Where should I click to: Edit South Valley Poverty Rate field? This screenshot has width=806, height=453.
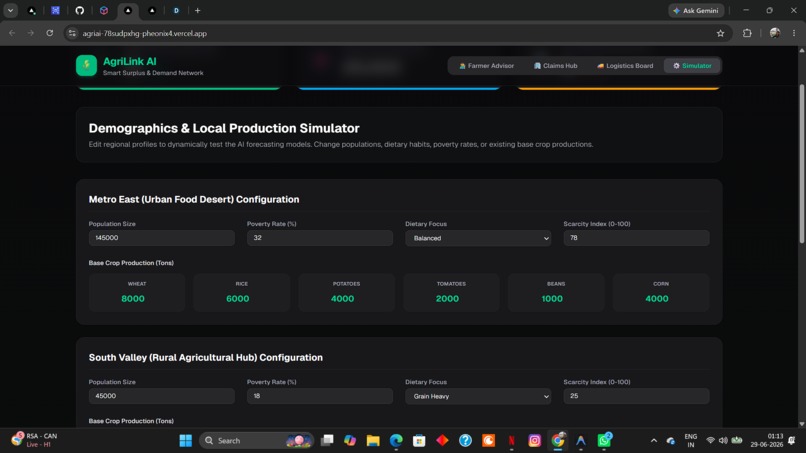[x=320, y=396]
